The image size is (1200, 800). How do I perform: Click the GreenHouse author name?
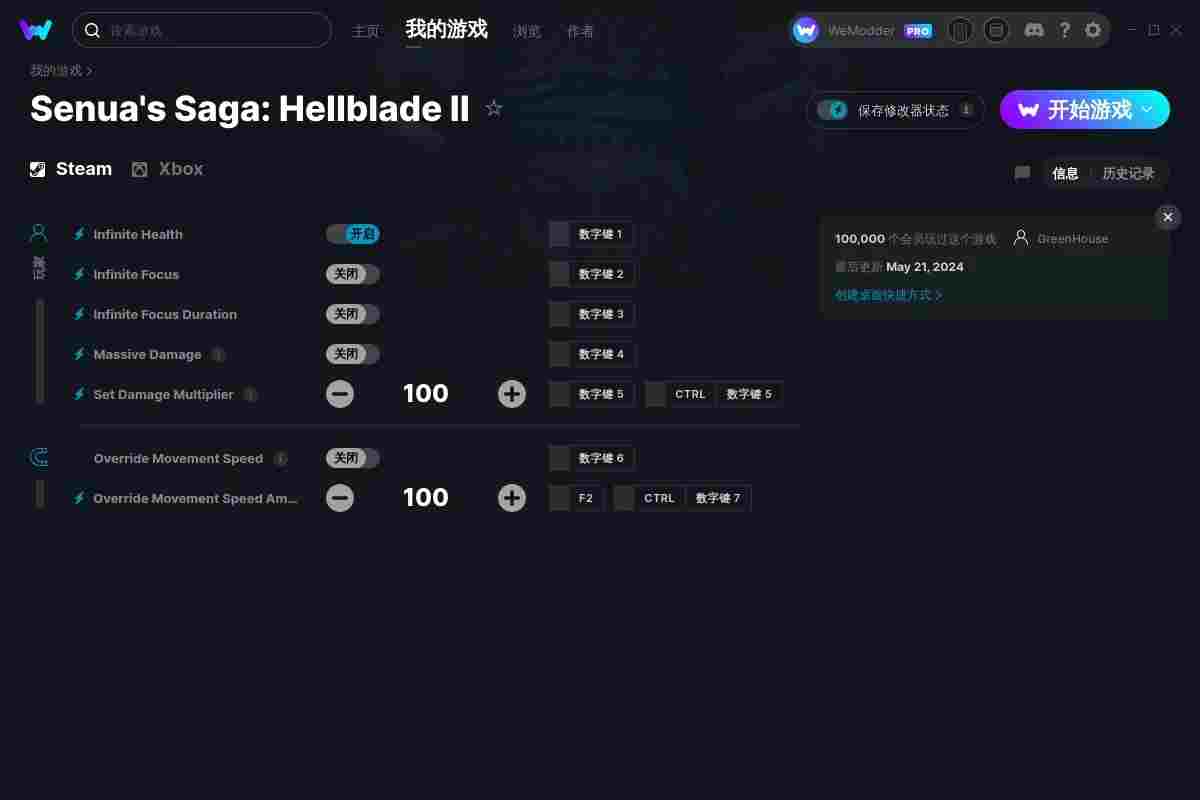(x=1072, y=239)
